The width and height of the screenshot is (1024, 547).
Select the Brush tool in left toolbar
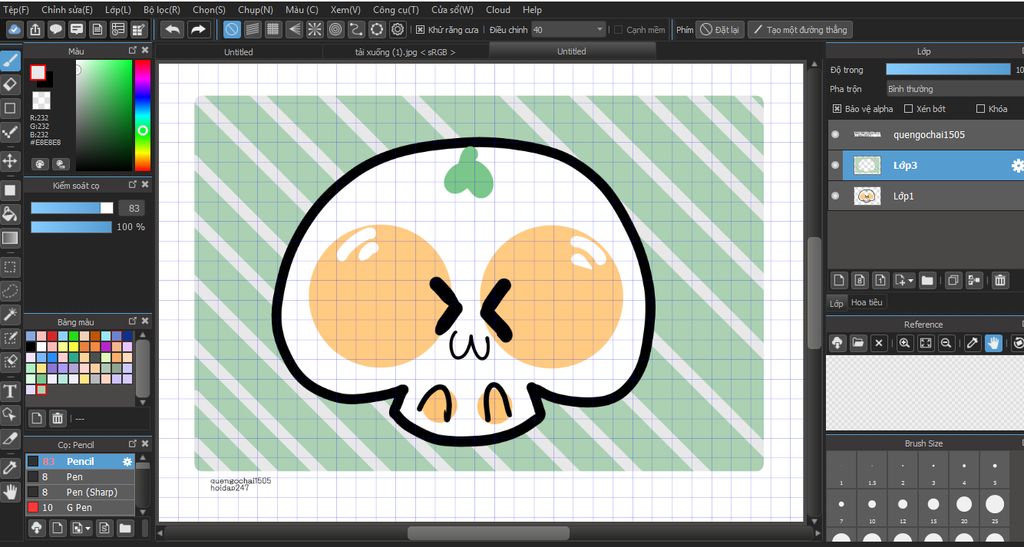coord(10,61)
